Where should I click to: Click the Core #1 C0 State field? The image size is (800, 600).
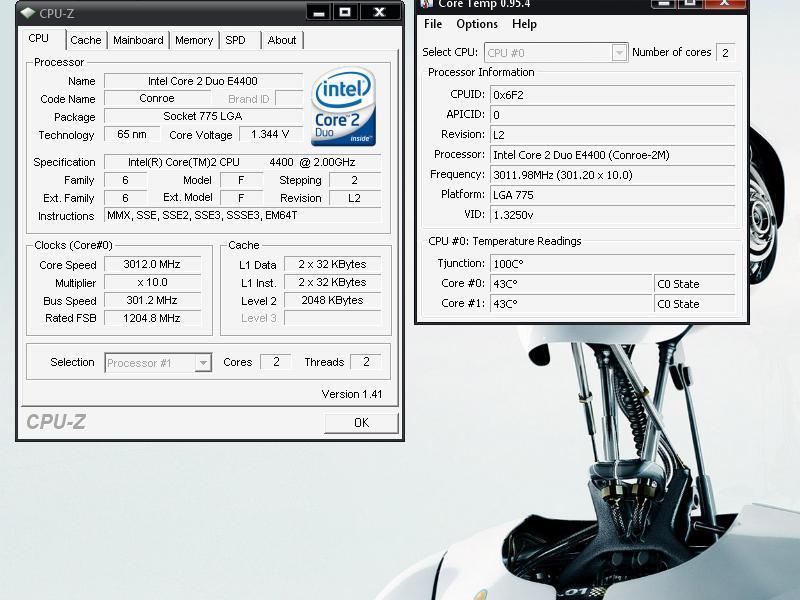[x=695, y=304]
